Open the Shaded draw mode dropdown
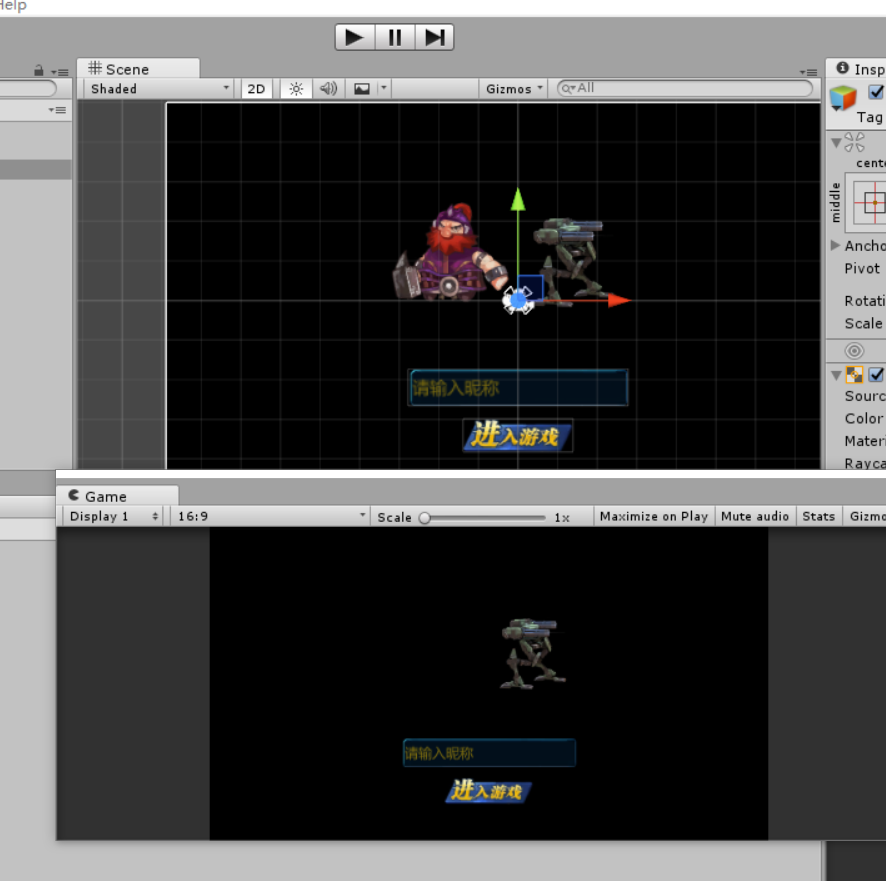 pyautogui.click(x=159, y=89)
